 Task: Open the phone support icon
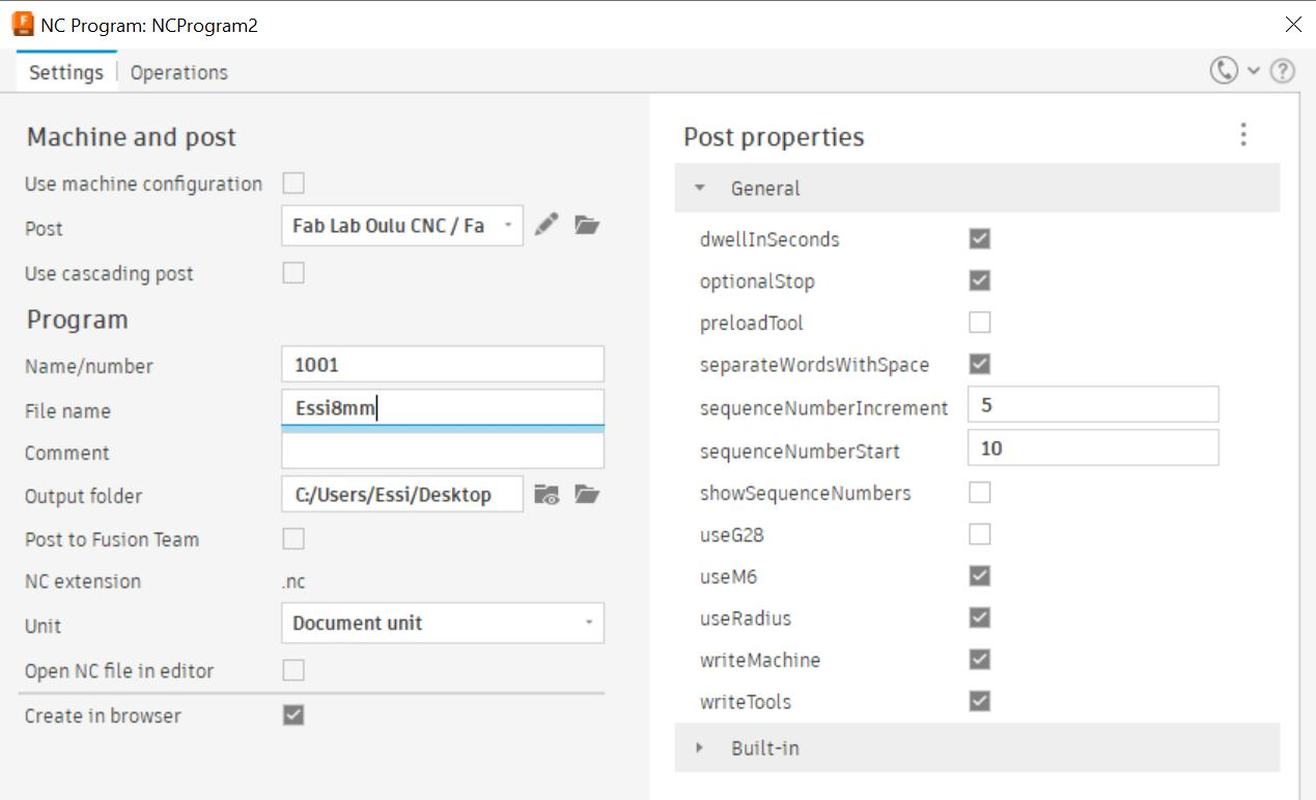pyautogui.click(x=1224, y=71)
